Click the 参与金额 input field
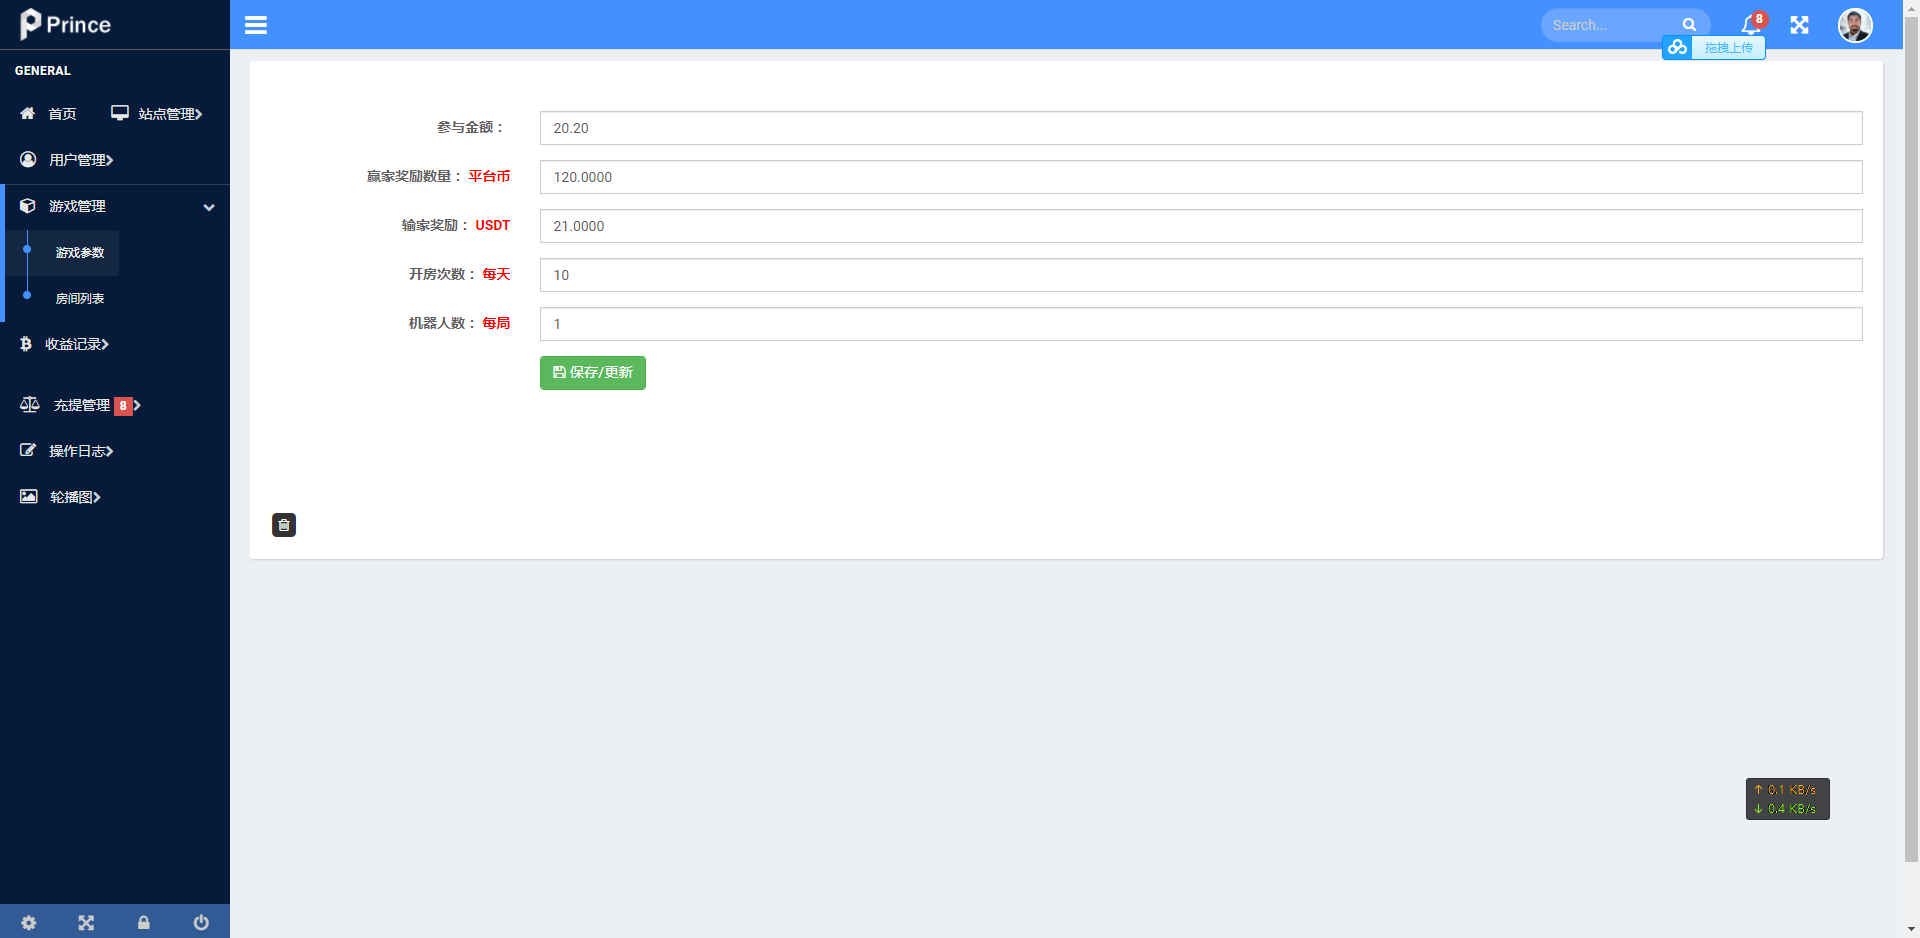 click(x=1200, y=128)
